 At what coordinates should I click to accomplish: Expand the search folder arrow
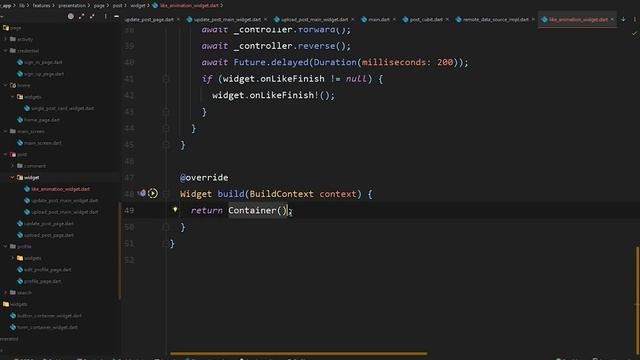click(x=6, y=293)
